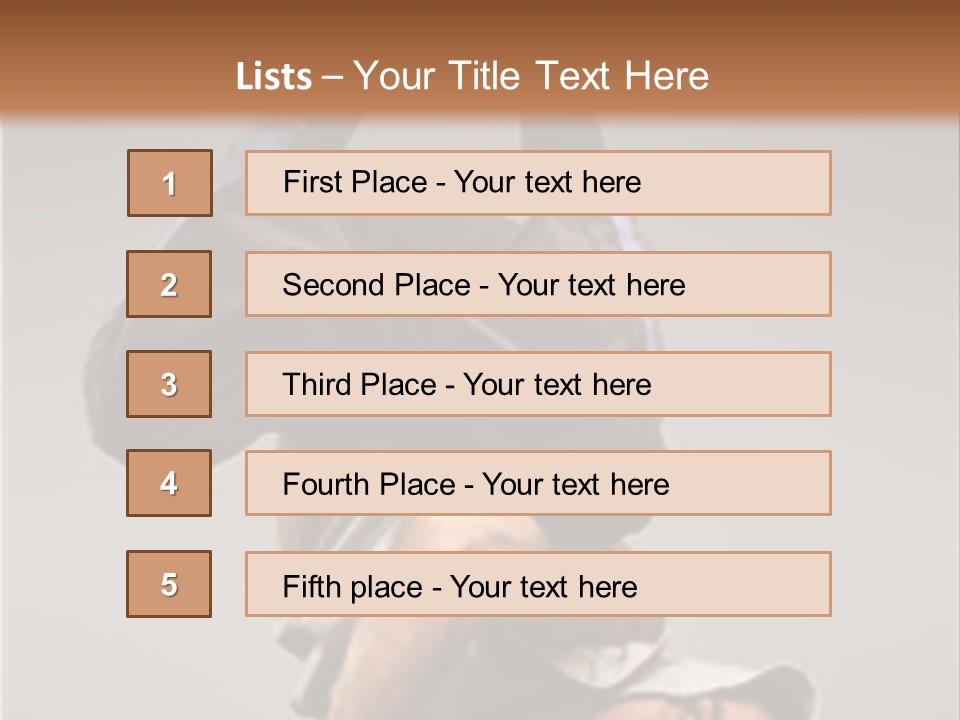Viewport: 960px width, 720px height.
Task: Click the number 5 square
Action: (169, 584)
